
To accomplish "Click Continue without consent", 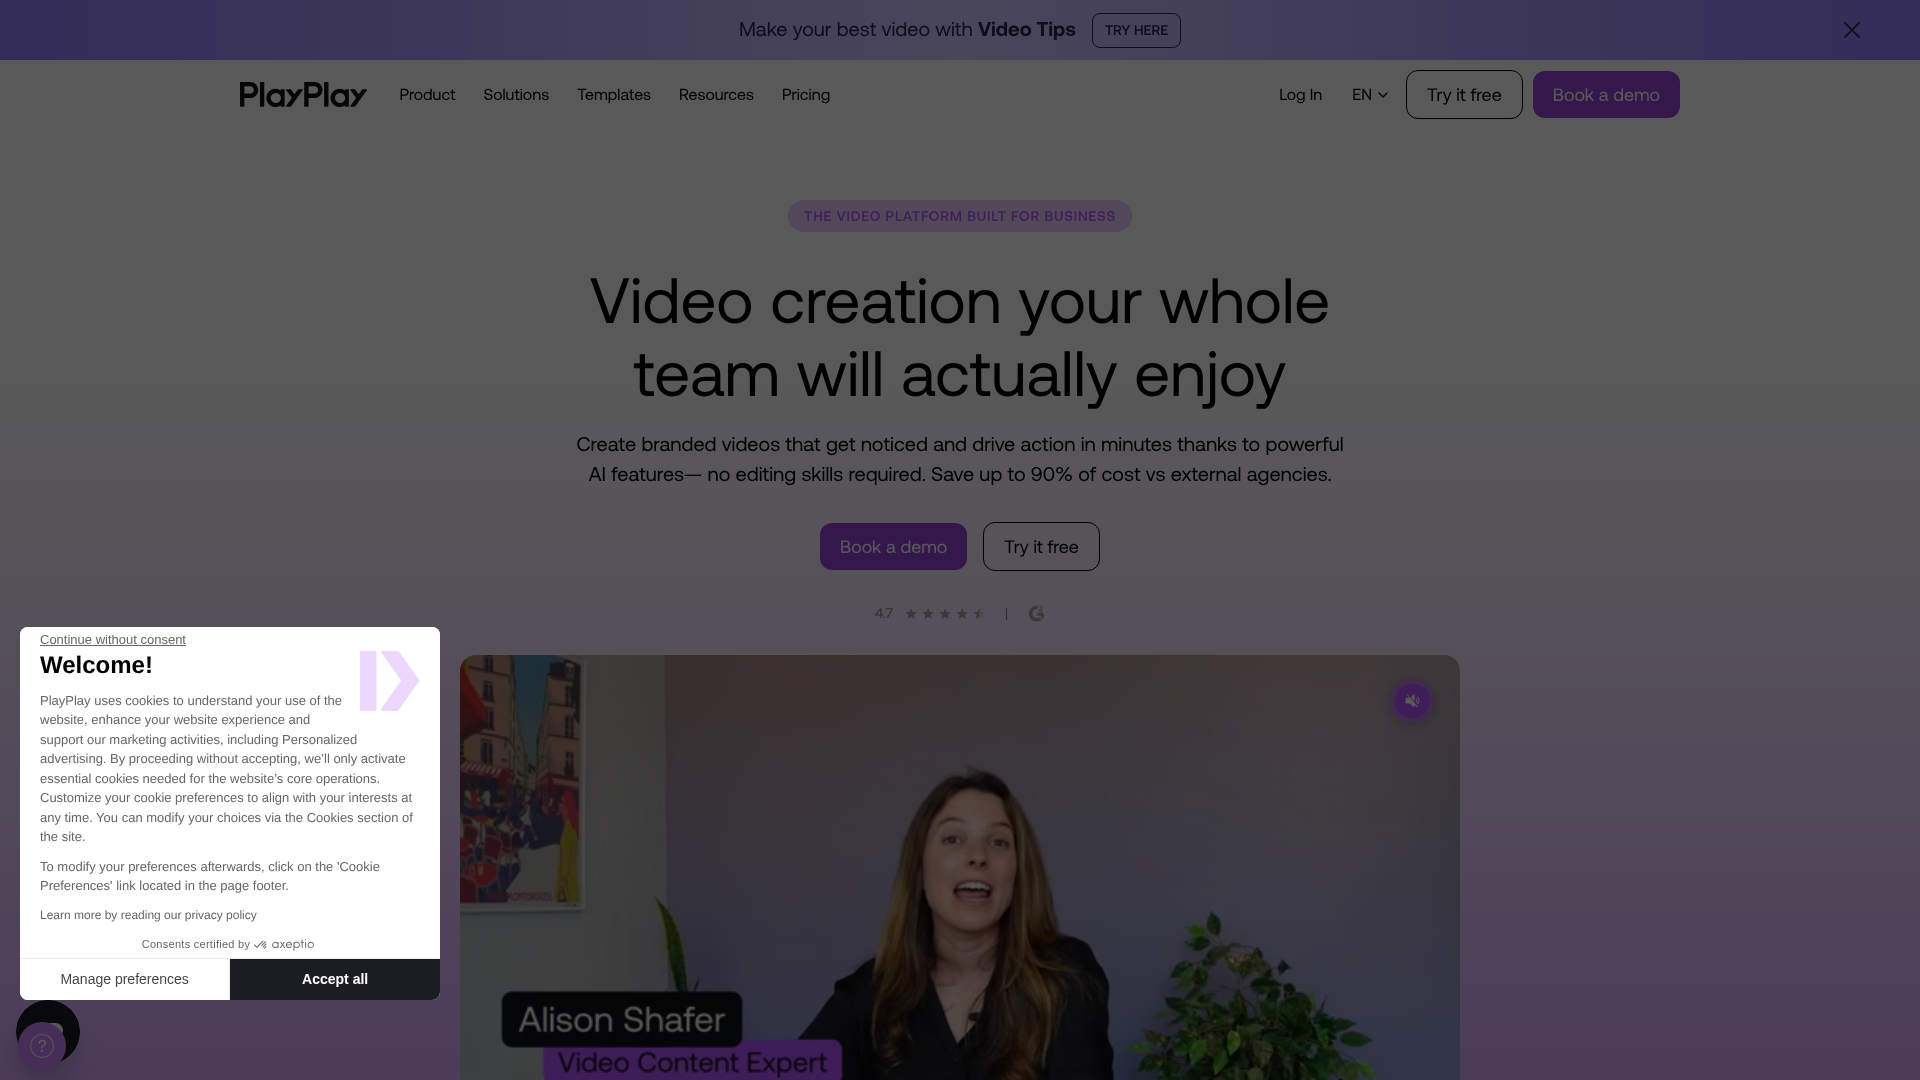I will (112, 639).
